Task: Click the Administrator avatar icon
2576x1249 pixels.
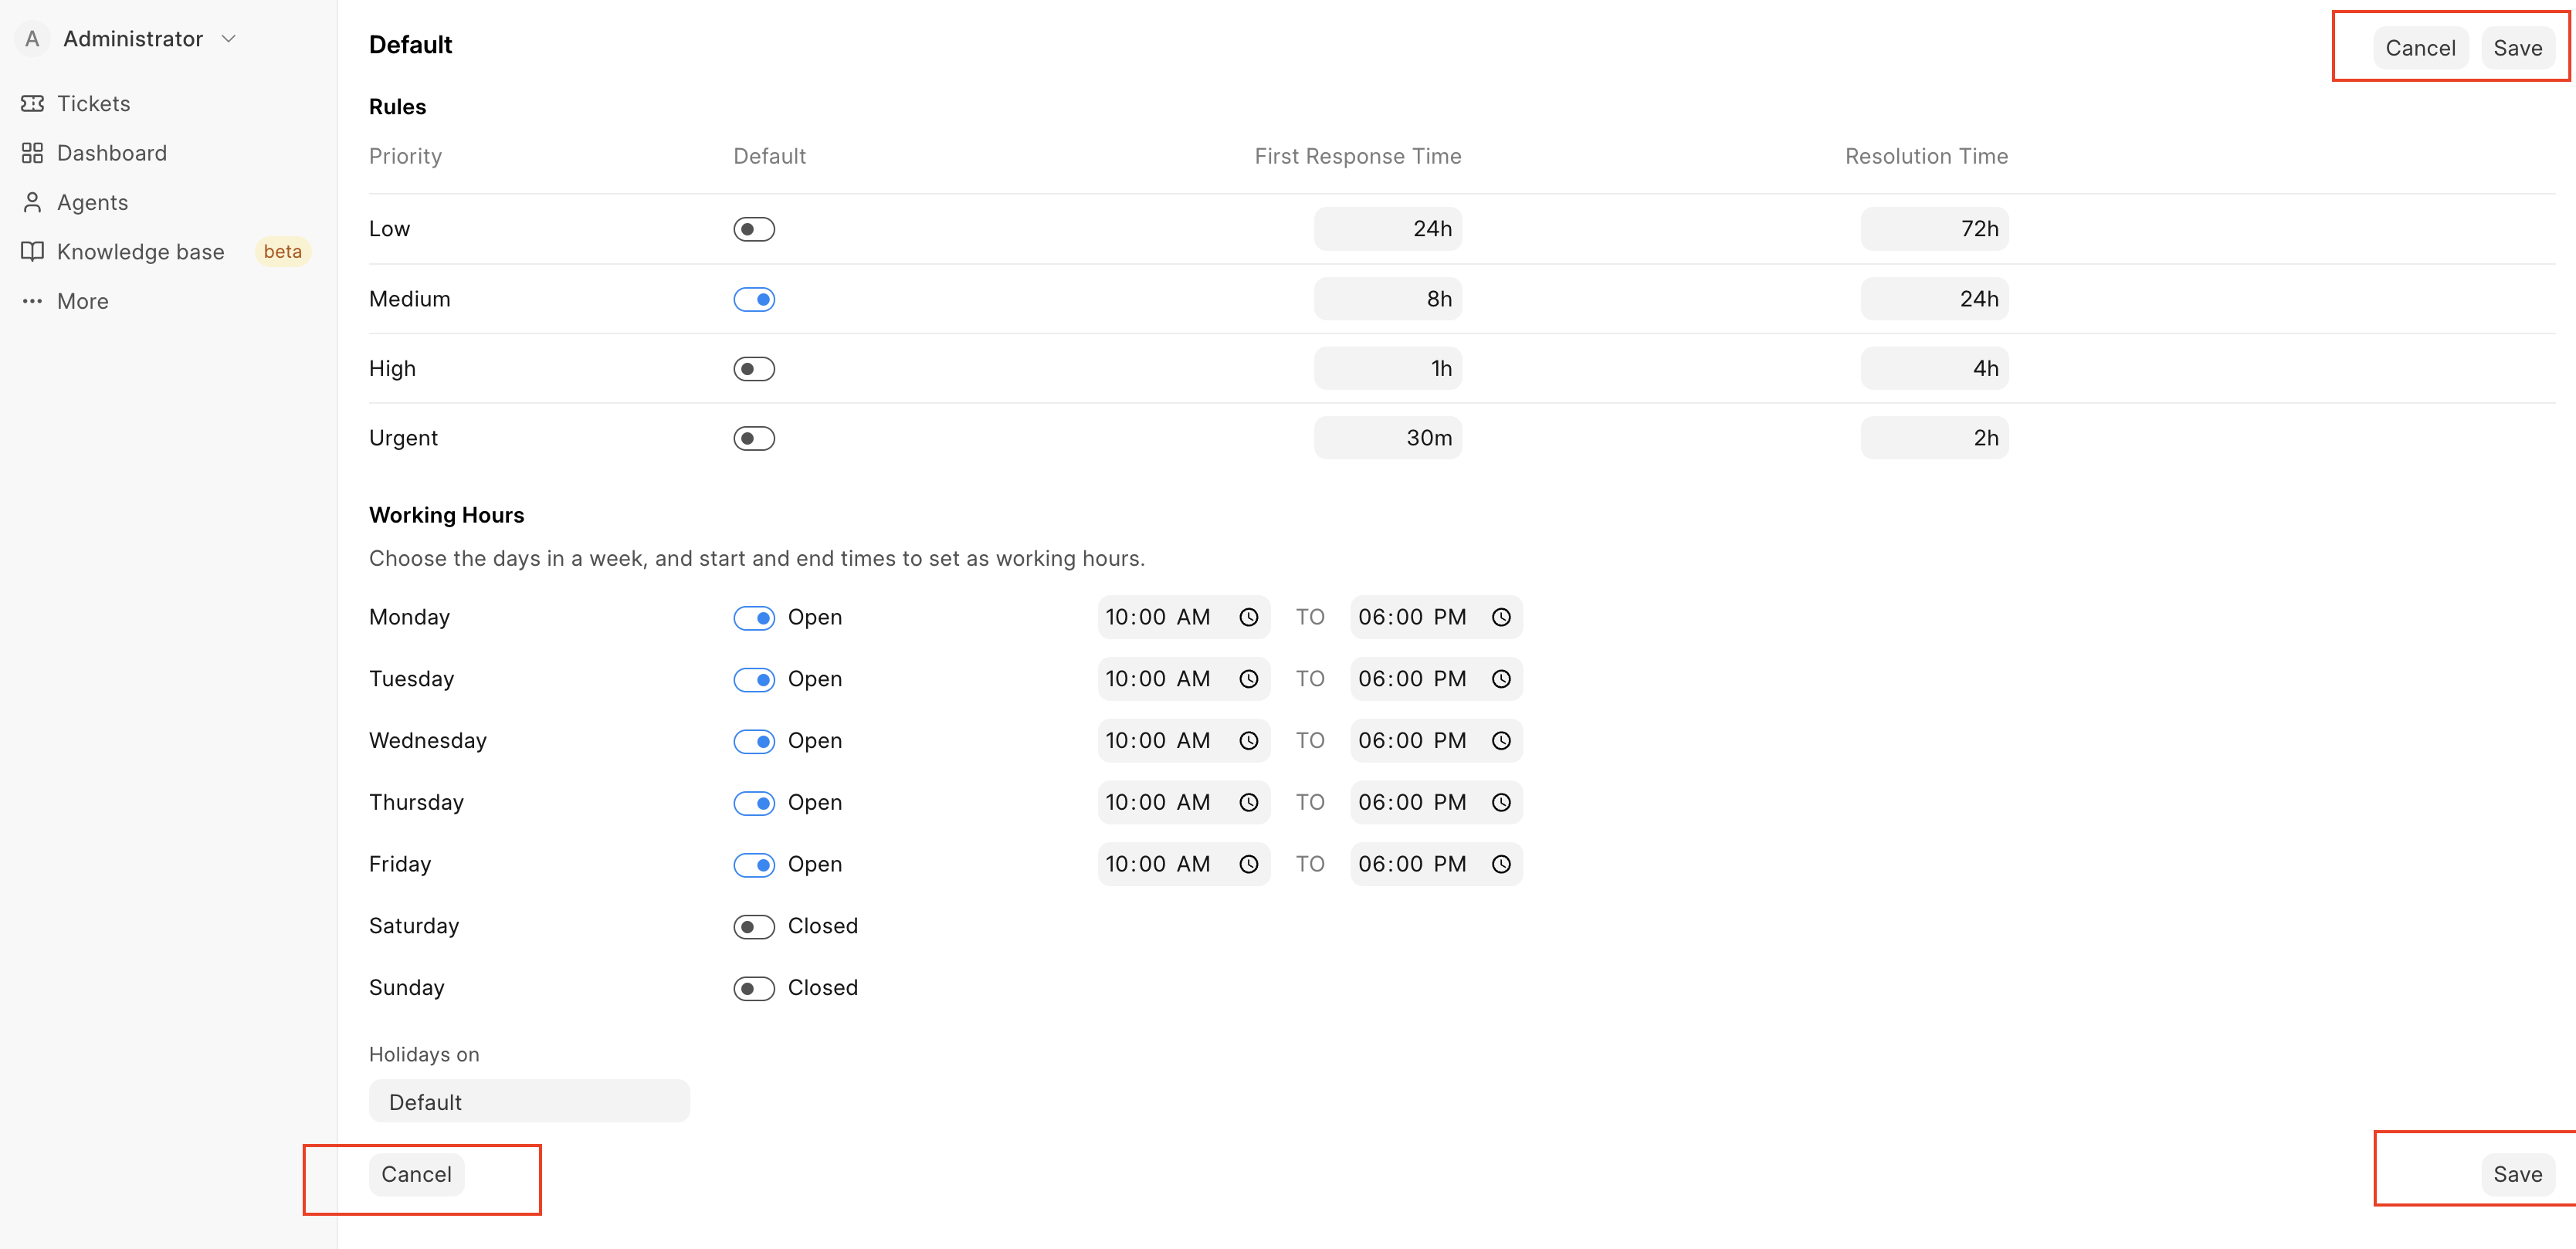Action: (x=32, y=38)
